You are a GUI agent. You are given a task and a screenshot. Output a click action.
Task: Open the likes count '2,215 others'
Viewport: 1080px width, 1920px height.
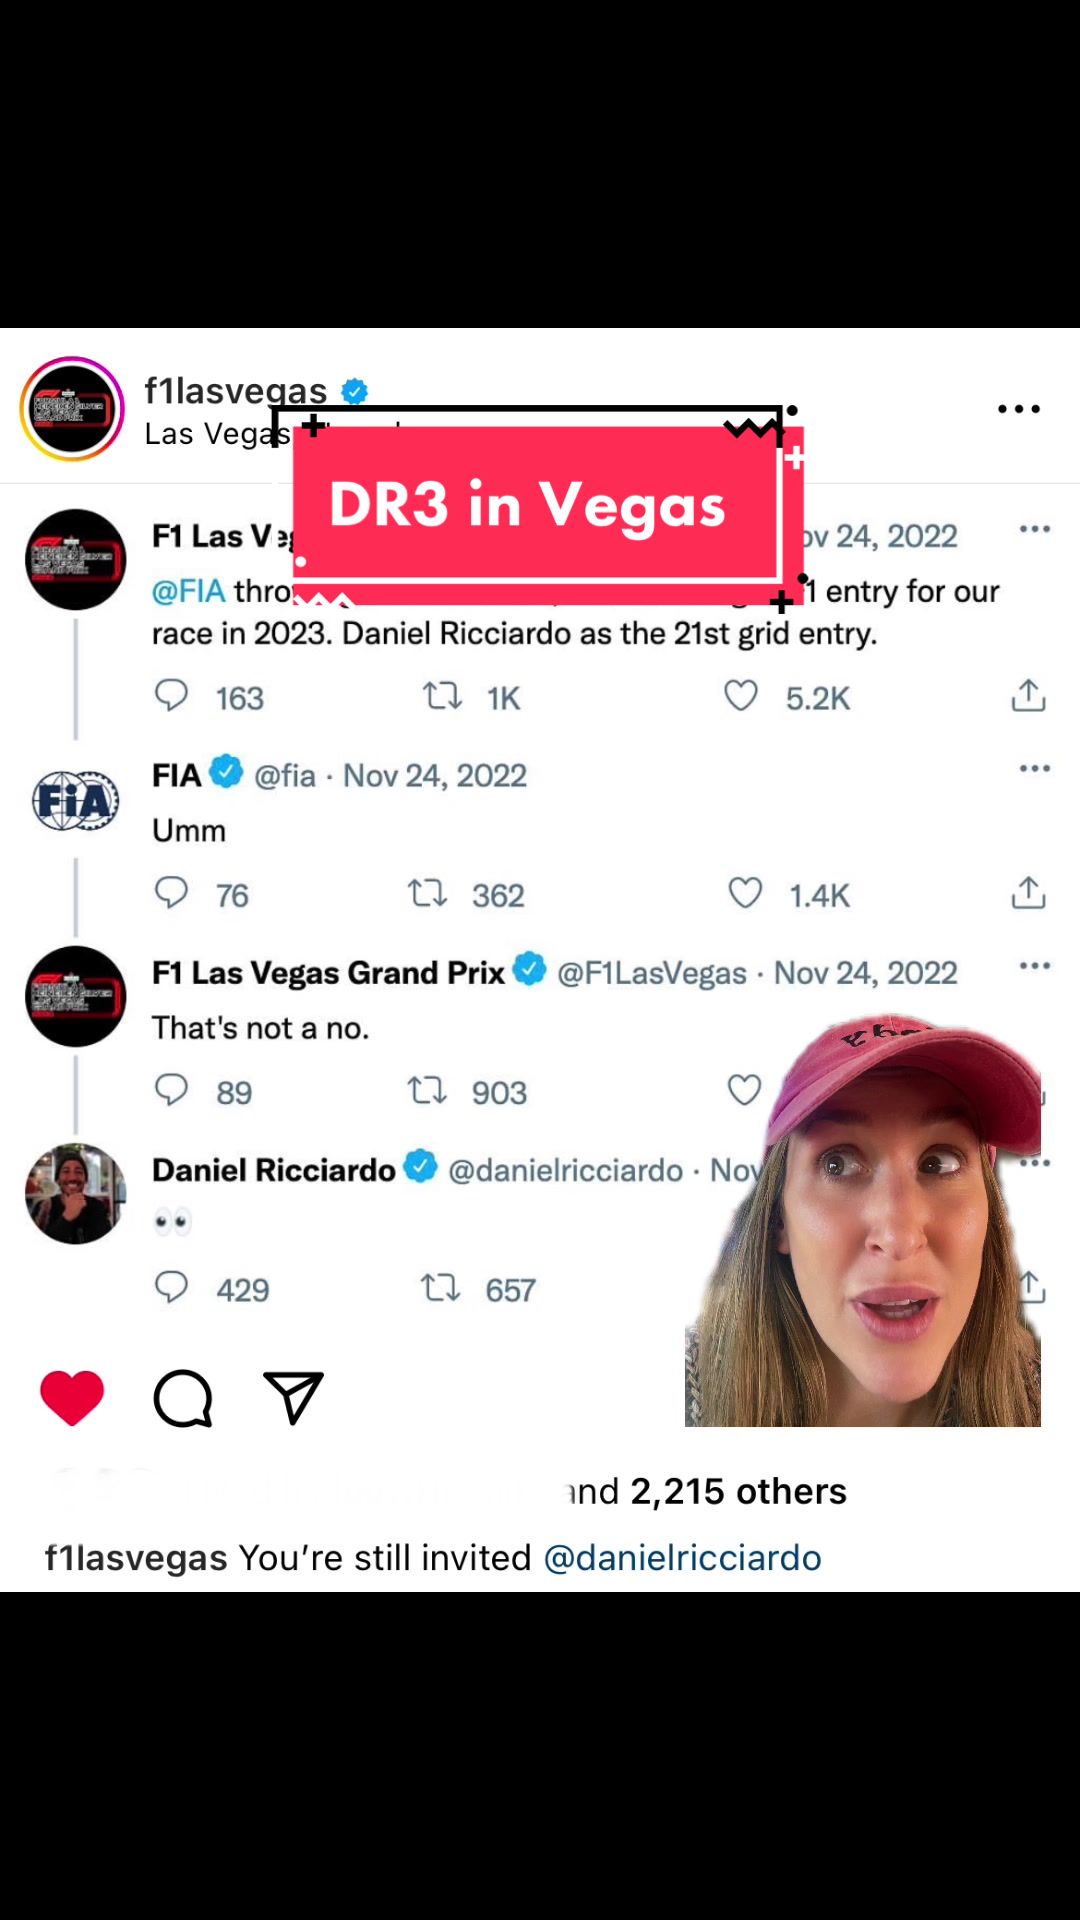coord(738,1491)
